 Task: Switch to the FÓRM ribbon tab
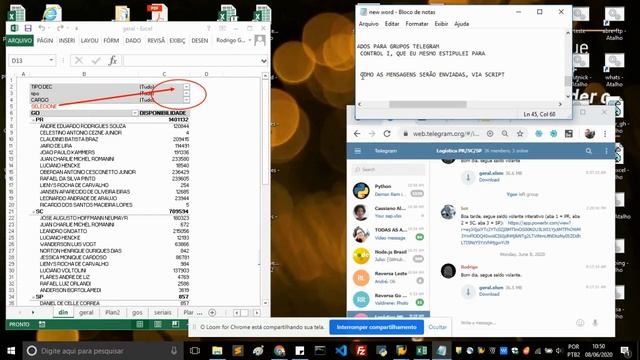coord(111,40)
